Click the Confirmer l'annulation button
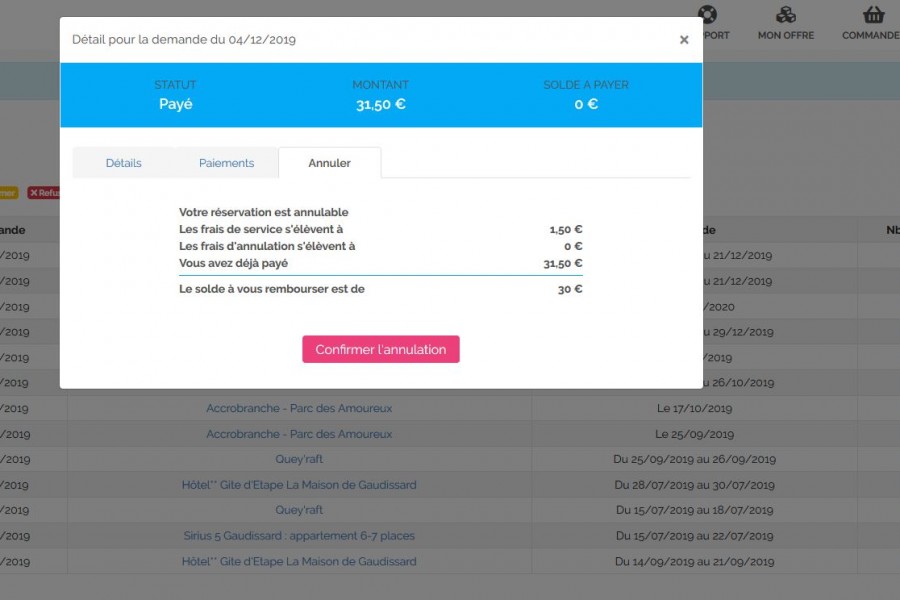Viewport: 900px width, 600px height. [380, 349]
